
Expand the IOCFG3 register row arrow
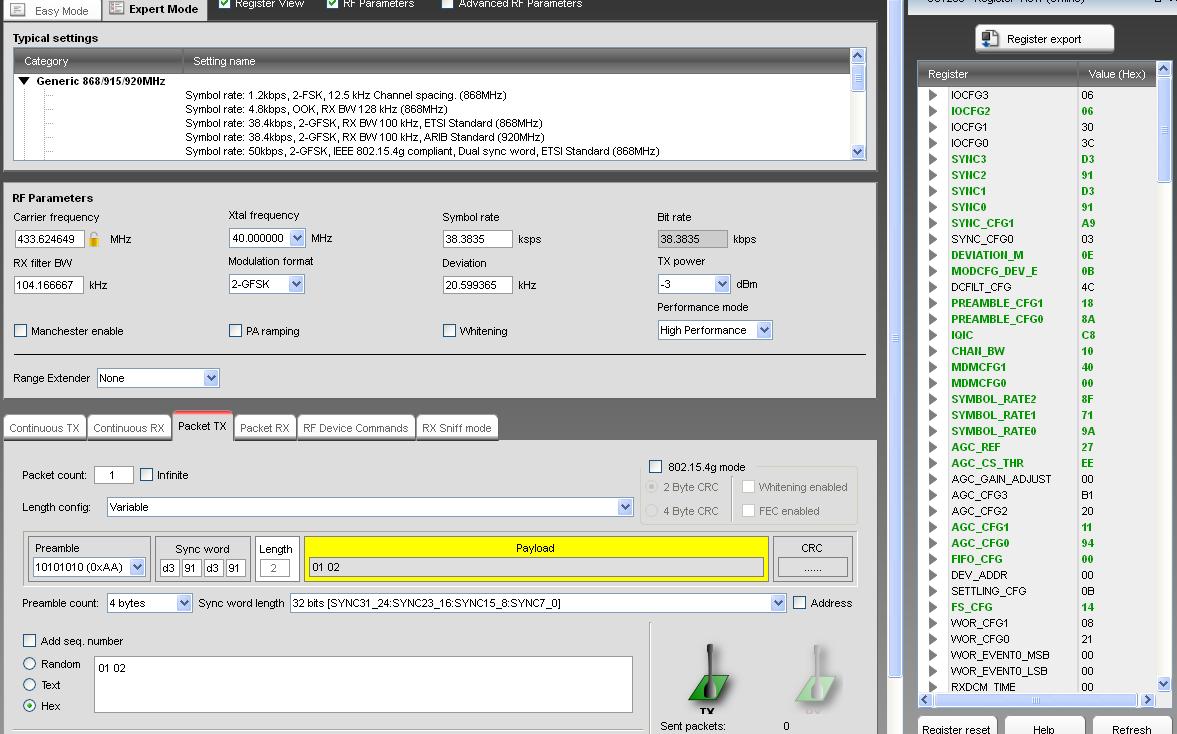pos(932,95)
